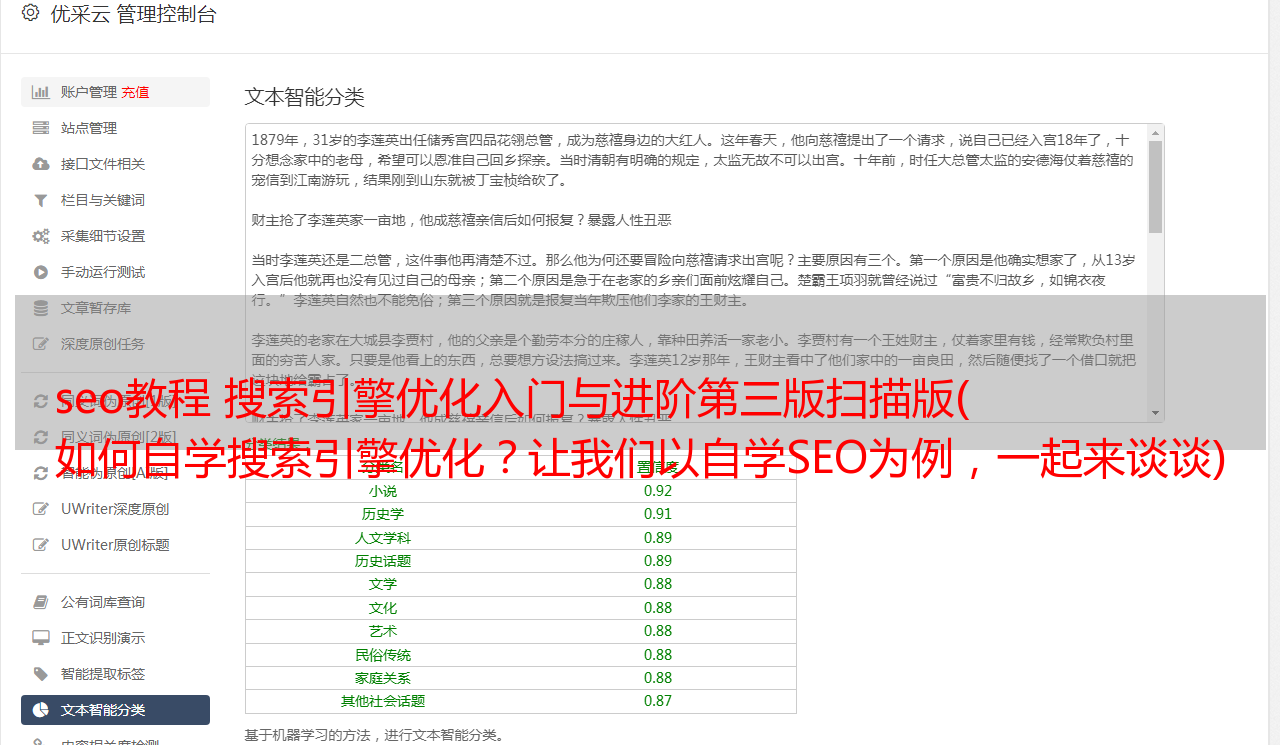
Task: Click the database icon for 文章暂存库
Action: pyautogui.click(x=41, y=308)
